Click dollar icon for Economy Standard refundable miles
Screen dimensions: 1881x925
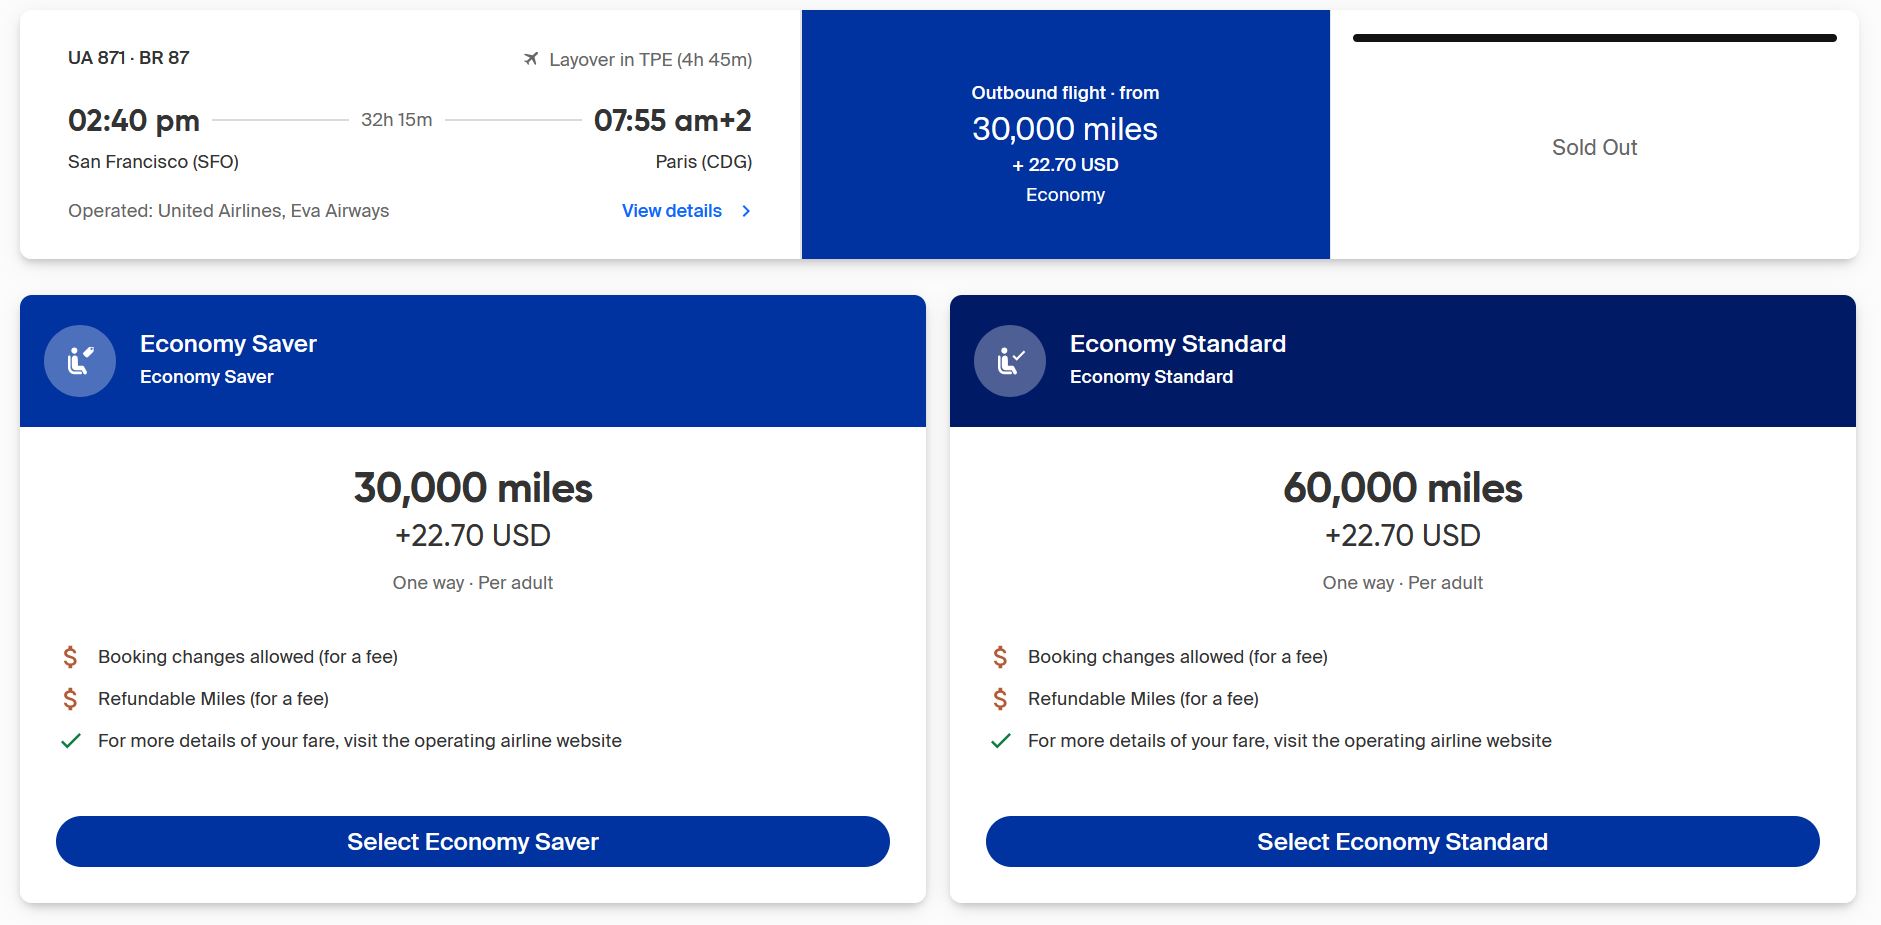(x=1000, y=699)
